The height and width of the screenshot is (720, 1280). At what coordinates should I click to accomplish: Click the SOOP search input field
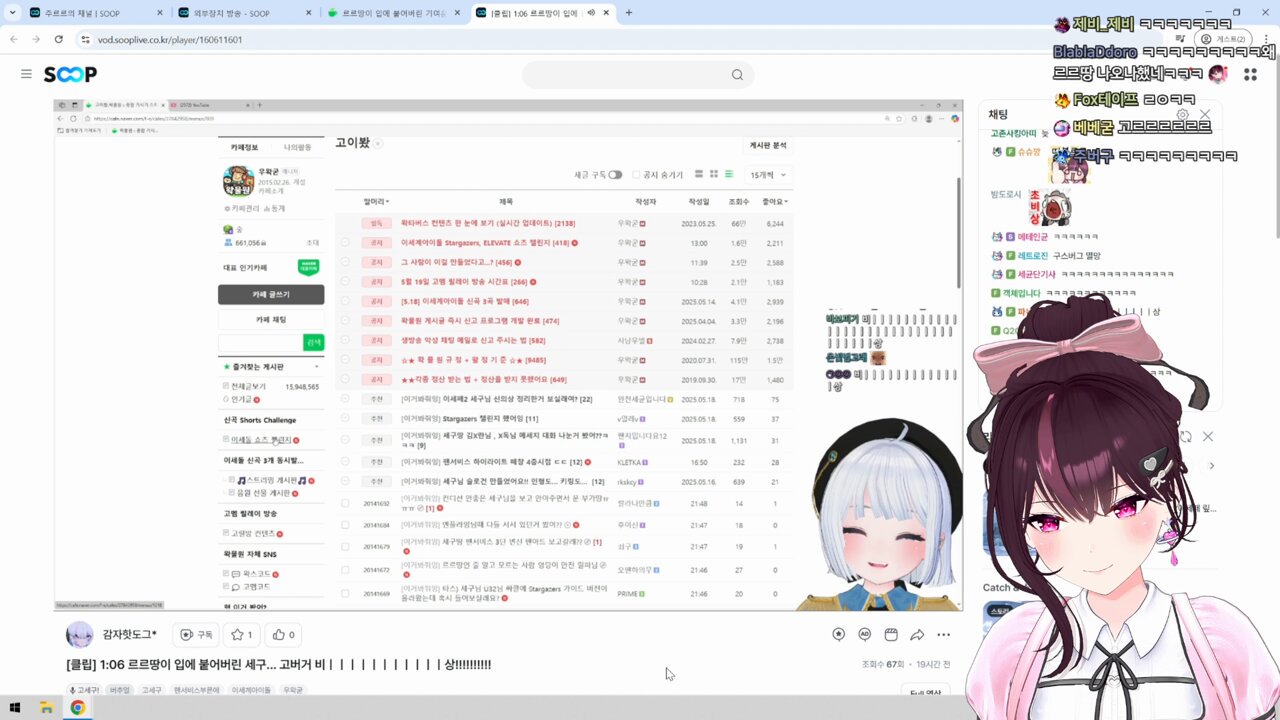pos(625,74)
